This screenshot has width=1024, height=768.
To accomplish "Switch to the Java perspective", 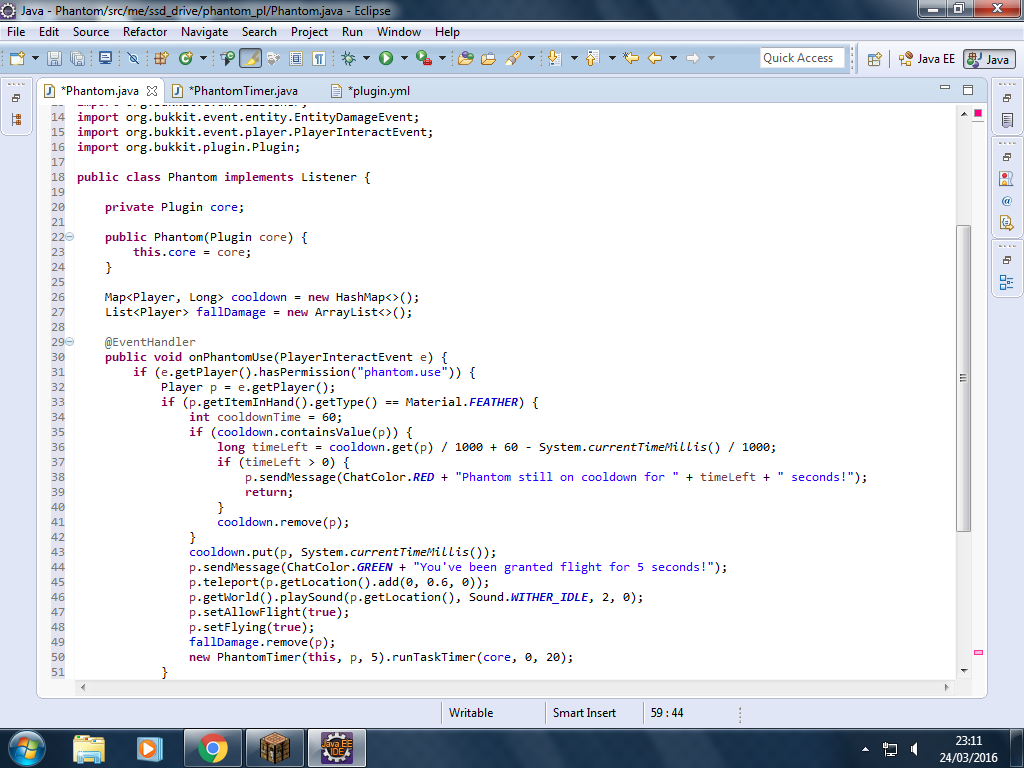I will (x=989, y=59).
